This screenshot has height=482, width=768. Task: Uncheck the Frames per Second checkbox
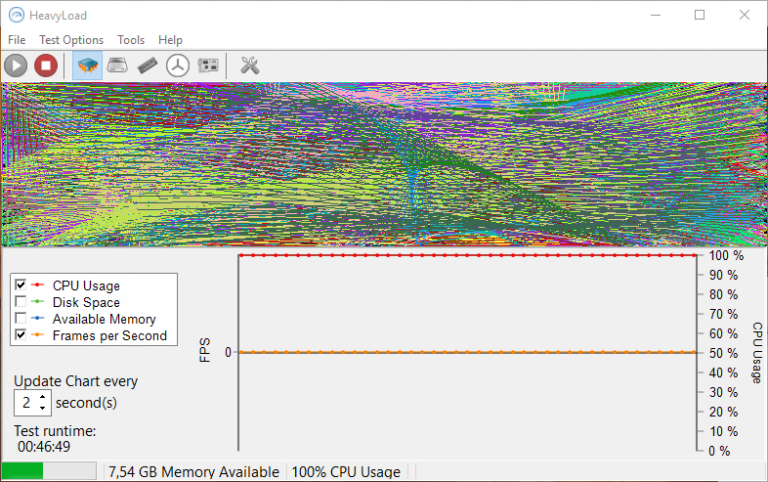[x=21, y=336]
